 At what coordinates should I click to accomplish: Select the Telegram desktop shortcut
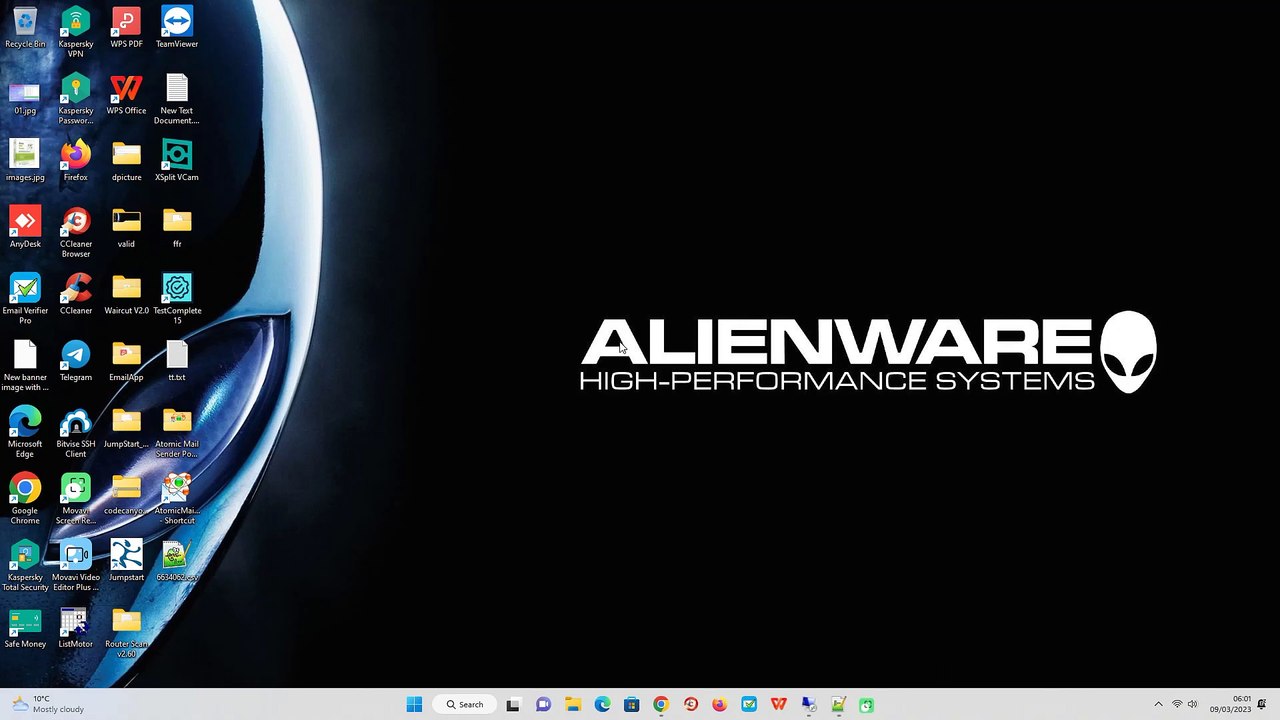pyautogui.click(x=76, y=361)
